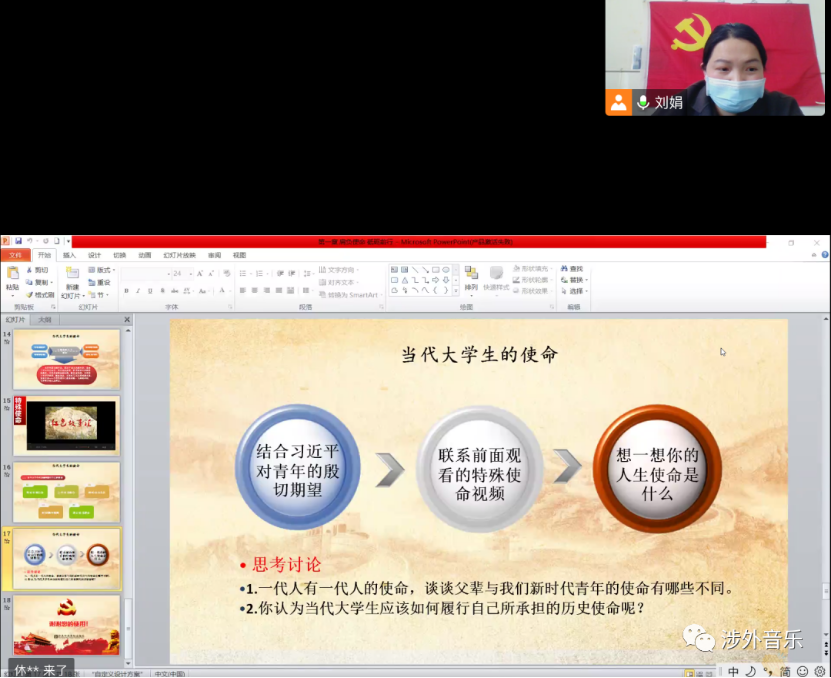Expand the Layout (版式) dropdown
831x678 pixels.
coord(115,270)
